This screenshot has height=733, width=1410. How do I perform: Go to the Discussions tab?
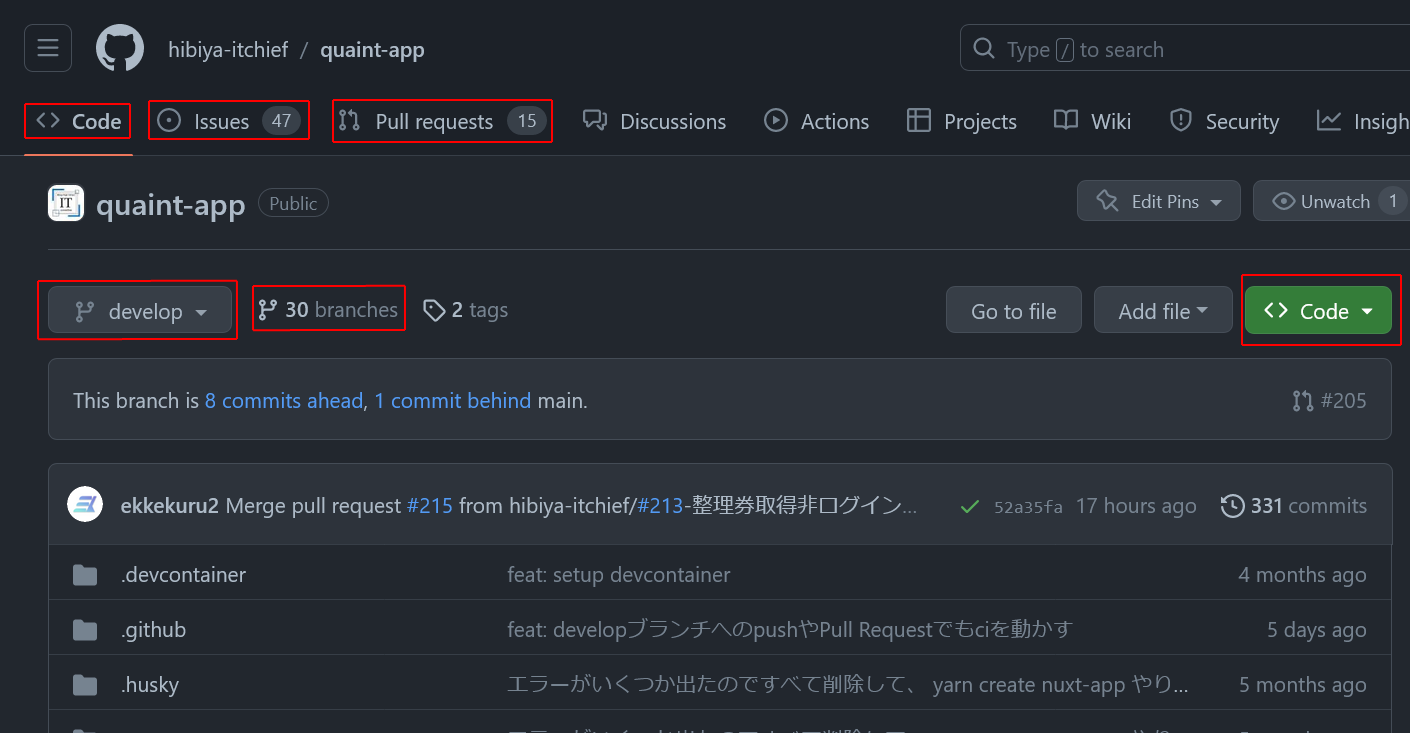(655, 122)
